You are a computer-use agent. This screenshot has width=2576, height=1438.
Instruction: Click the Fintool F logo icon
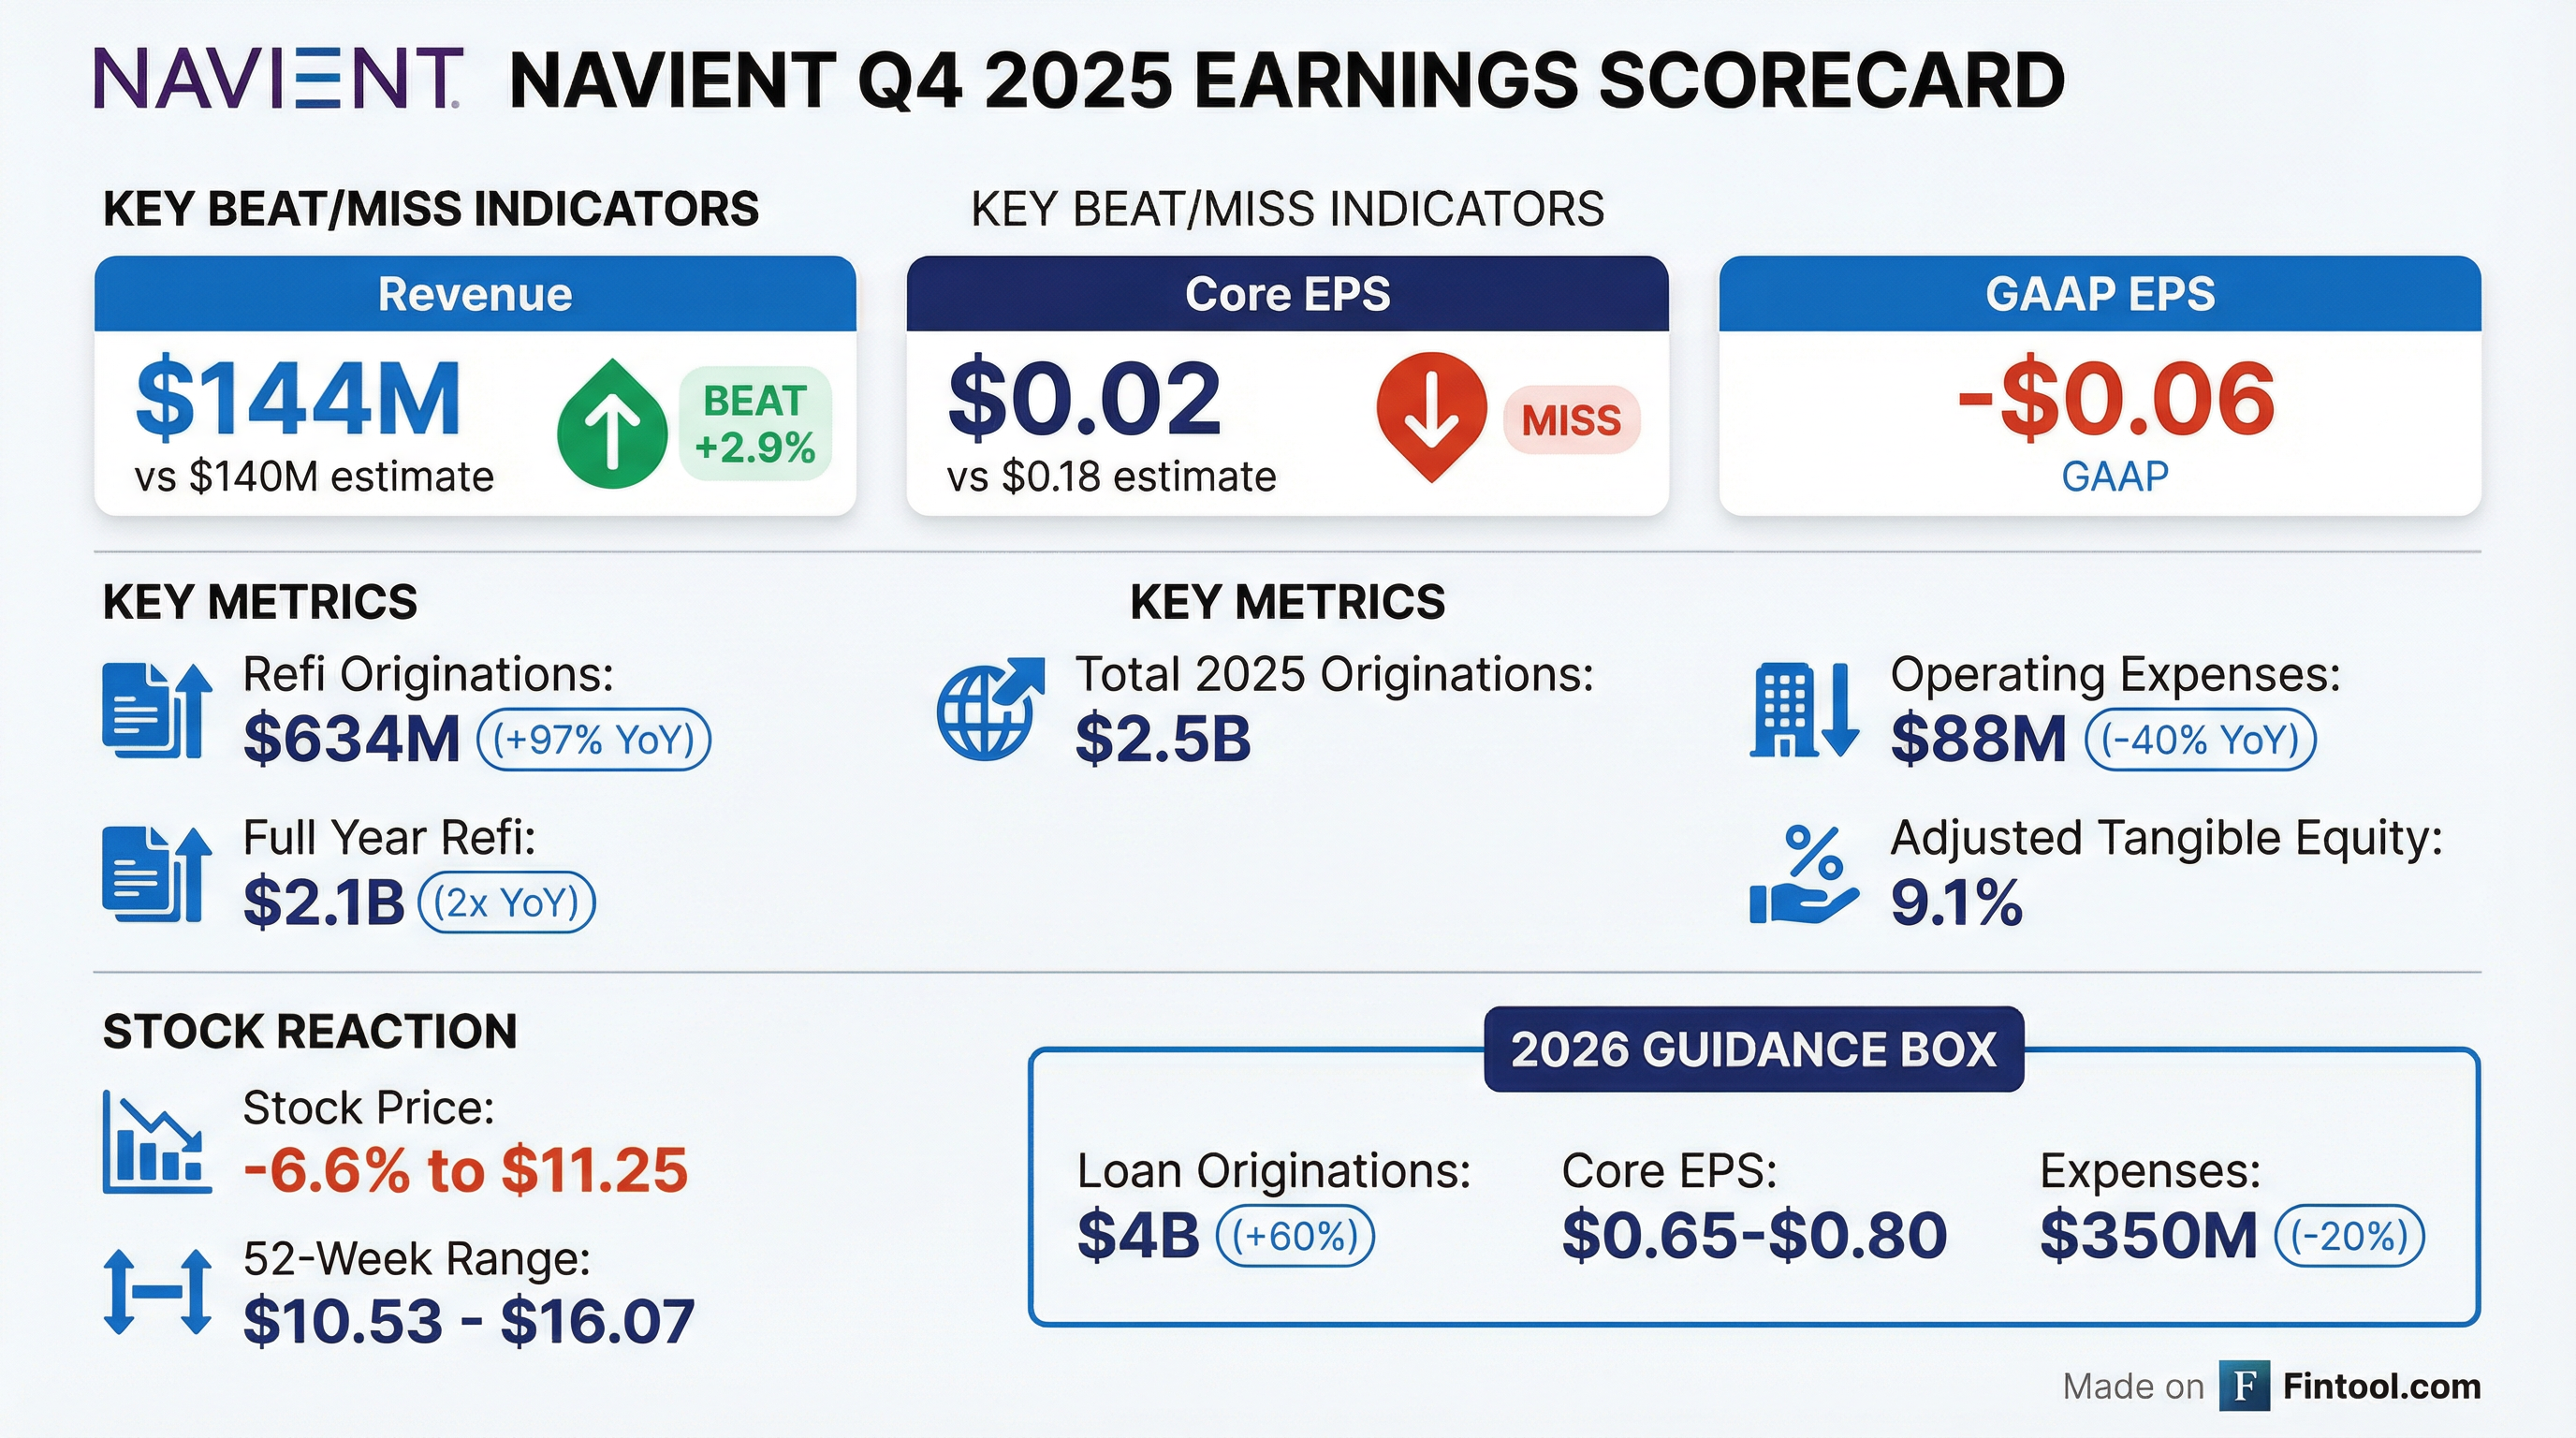tap(2244, 1386)
